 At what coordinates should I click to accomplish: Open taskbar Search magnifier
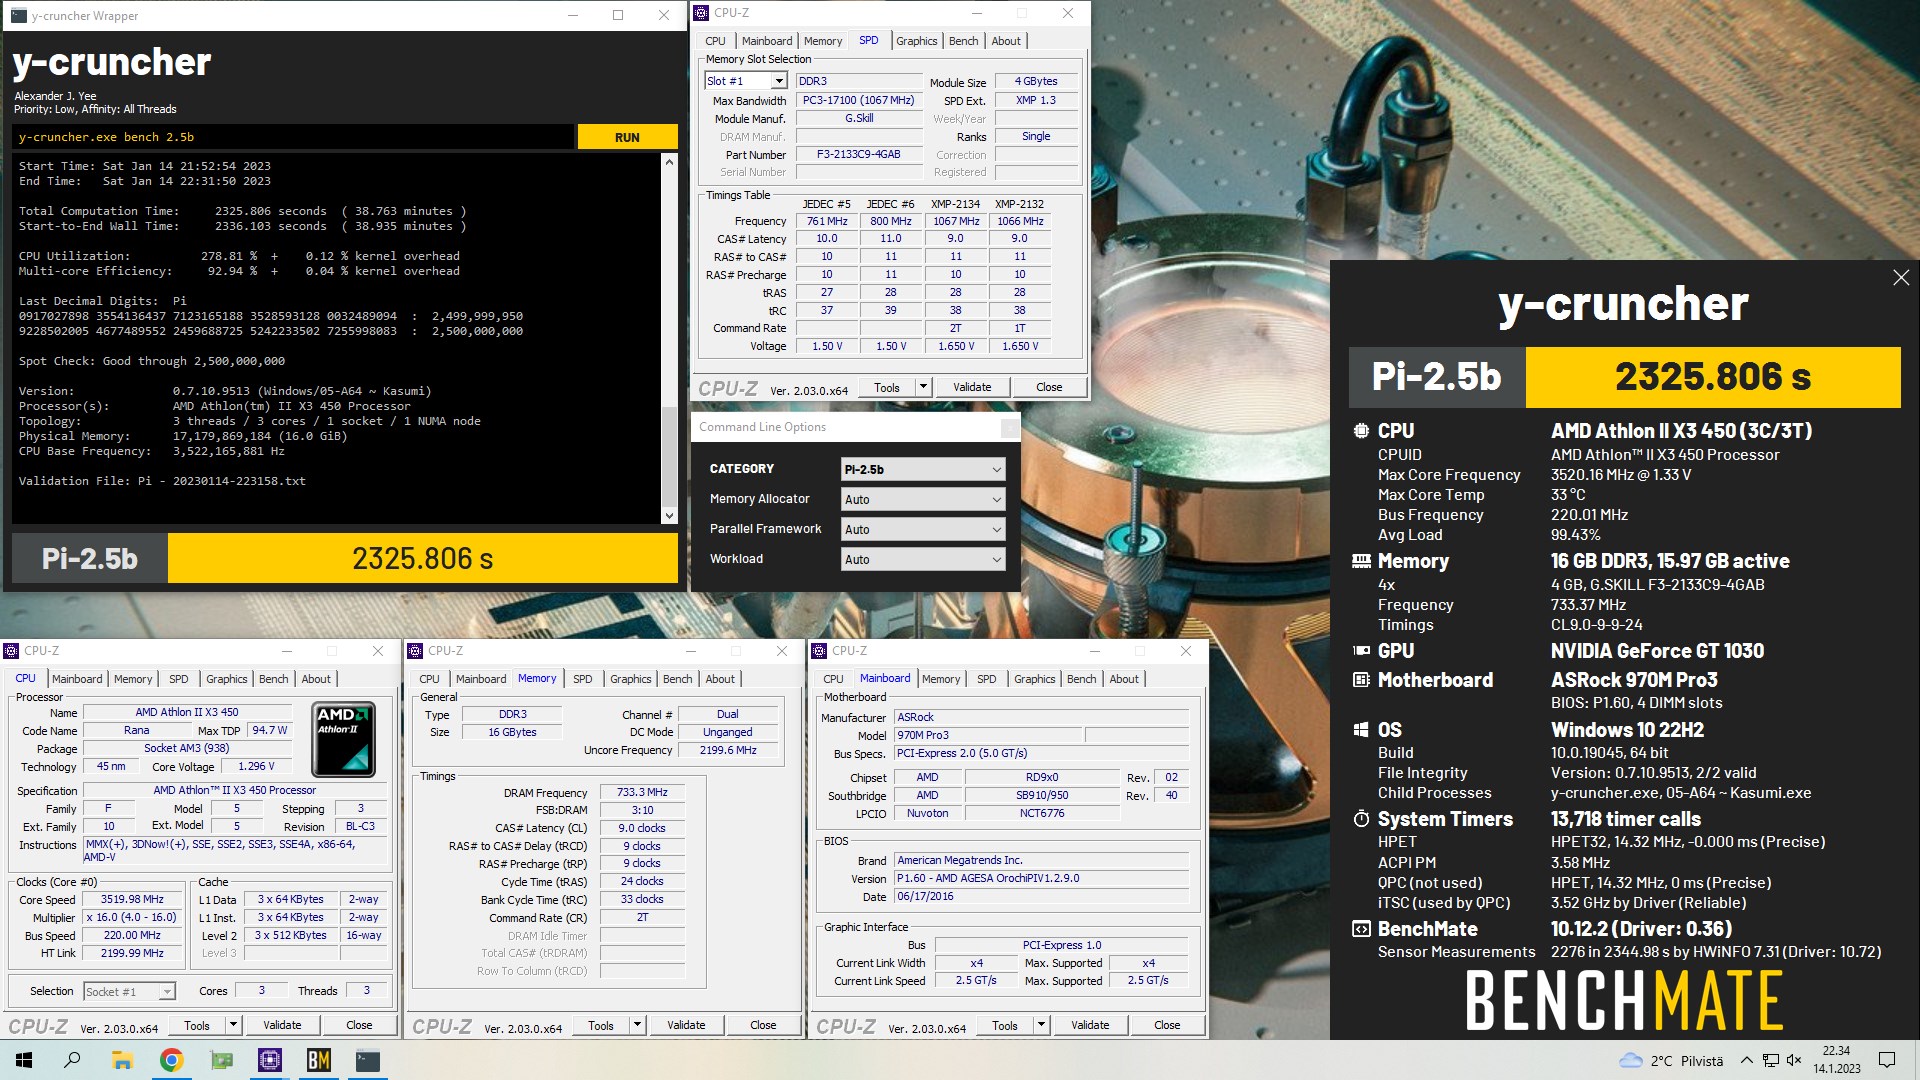coord(72,1060)
